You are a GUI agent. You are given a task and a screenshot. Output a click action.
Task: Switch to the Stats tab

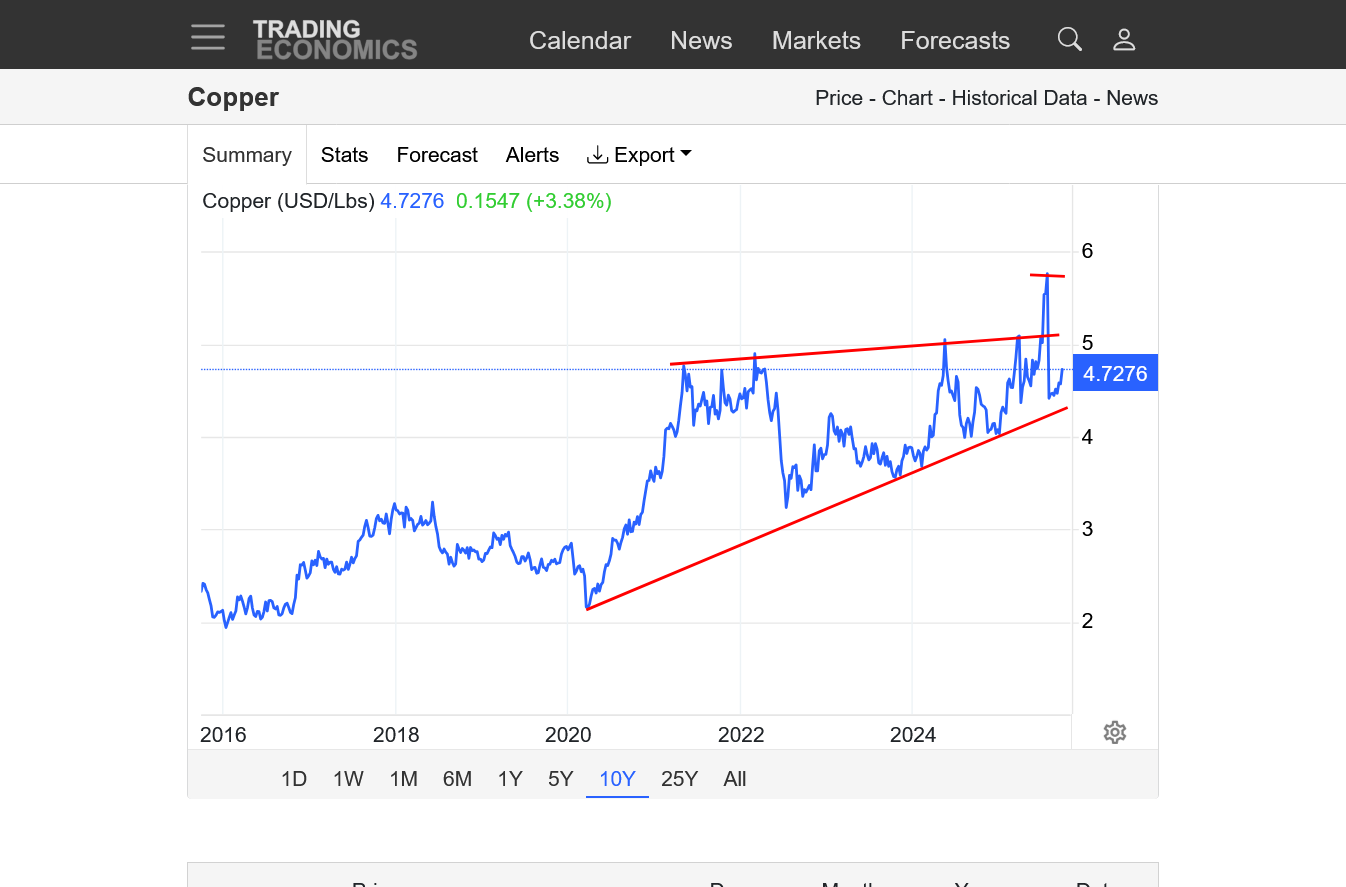pyautogui.click(x=344, y=155)
